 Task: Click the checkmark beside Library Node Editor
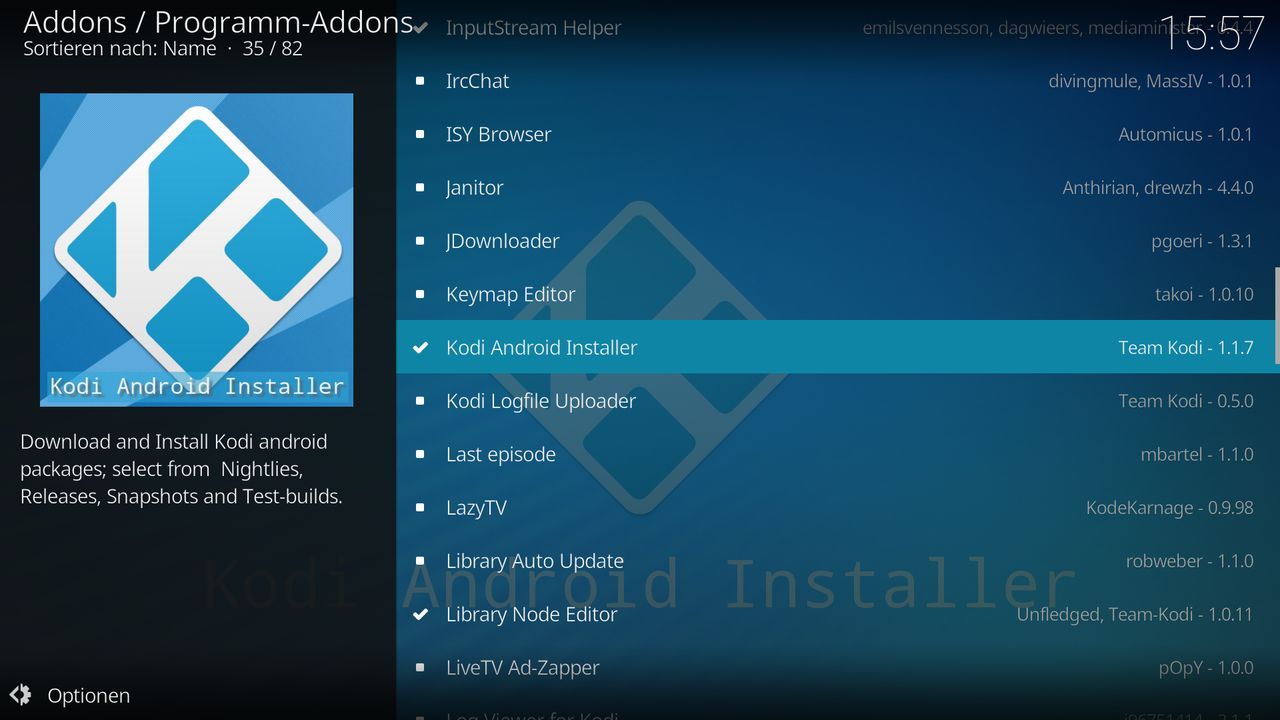tap(421, 614)
